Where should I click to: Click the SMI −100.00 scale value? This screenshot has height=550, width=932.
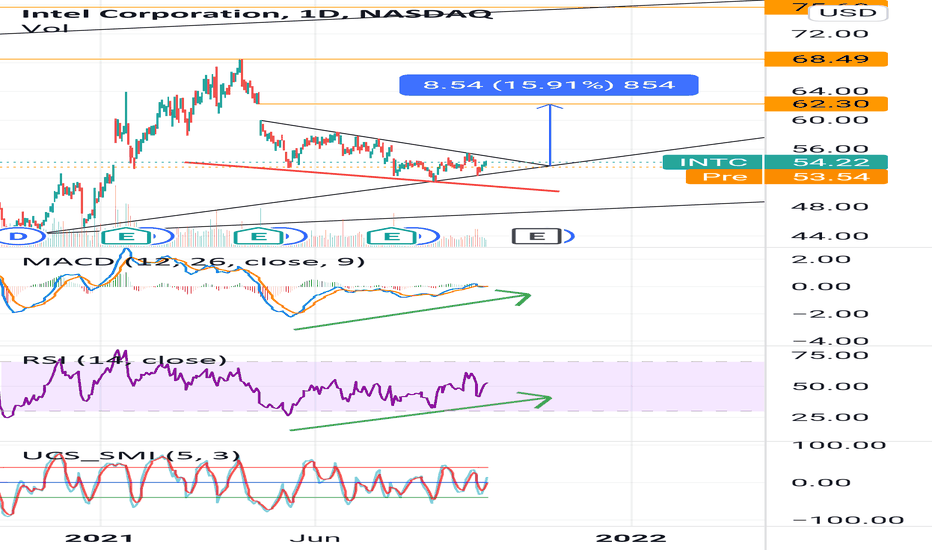coord(848,520)
